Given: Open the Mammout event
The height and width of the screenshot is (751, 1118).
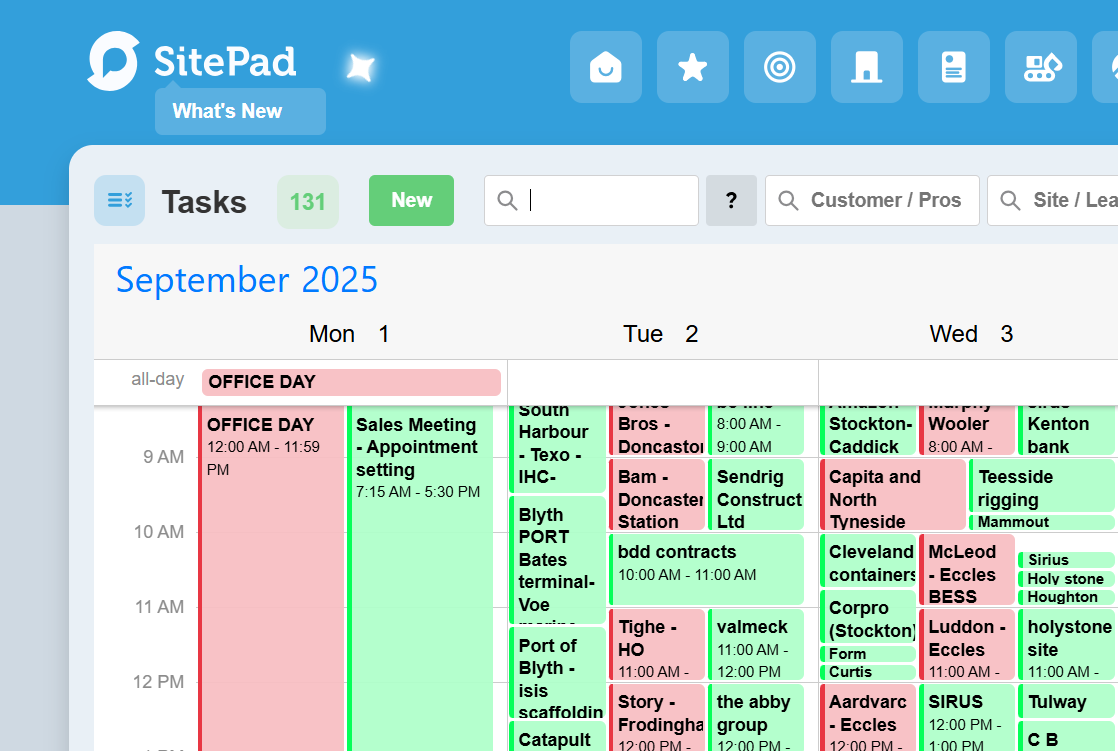Looking at the screenshot, I should pyautogui.click(x=1042, y=522).
